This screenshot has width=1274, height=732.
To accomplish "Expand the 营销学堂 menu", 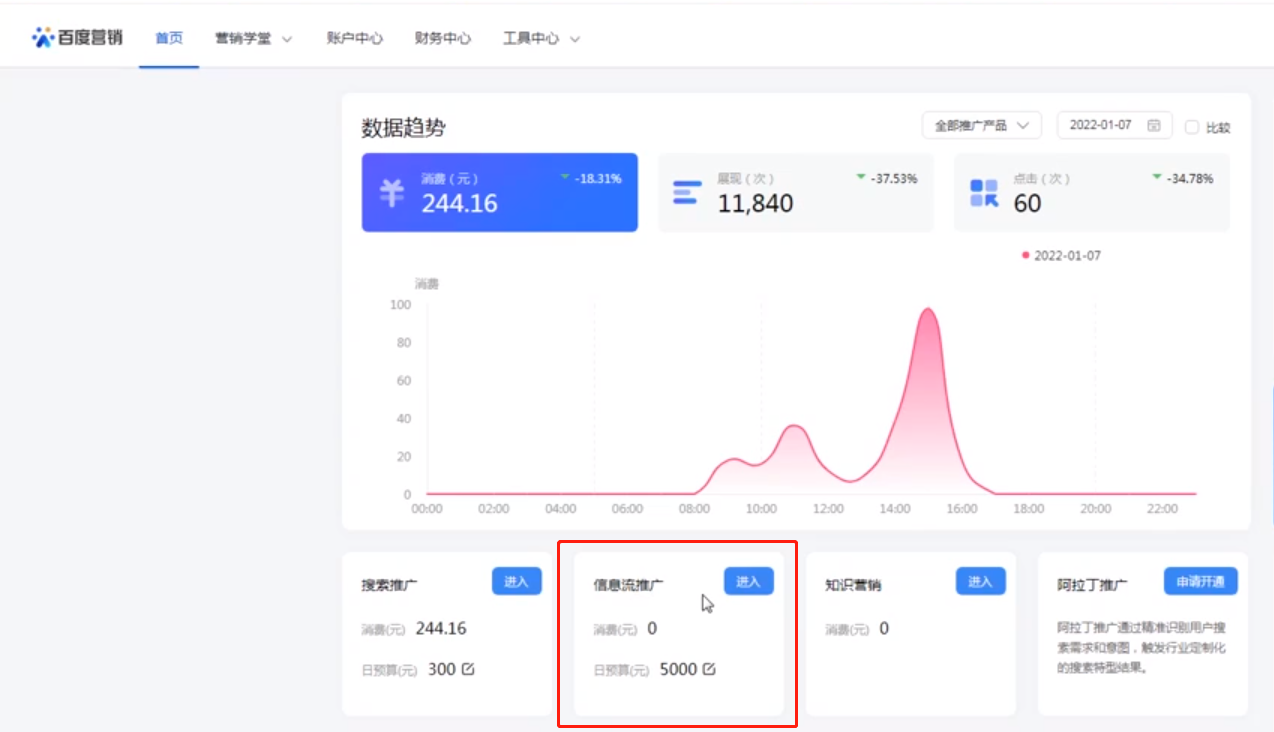I will (x=253, y=39).
